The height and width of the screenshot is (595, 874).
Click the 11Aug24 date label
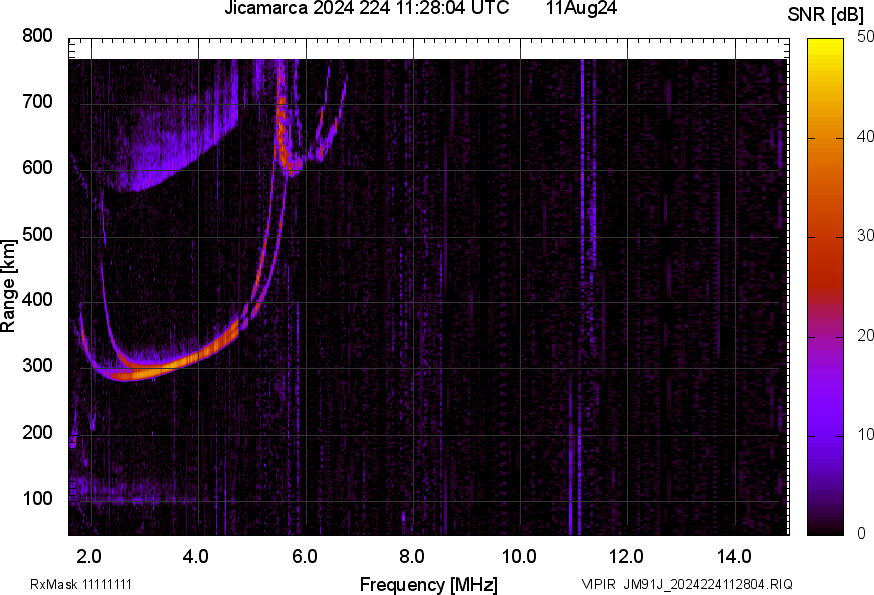pyautogui.click(x=581, y=9)
